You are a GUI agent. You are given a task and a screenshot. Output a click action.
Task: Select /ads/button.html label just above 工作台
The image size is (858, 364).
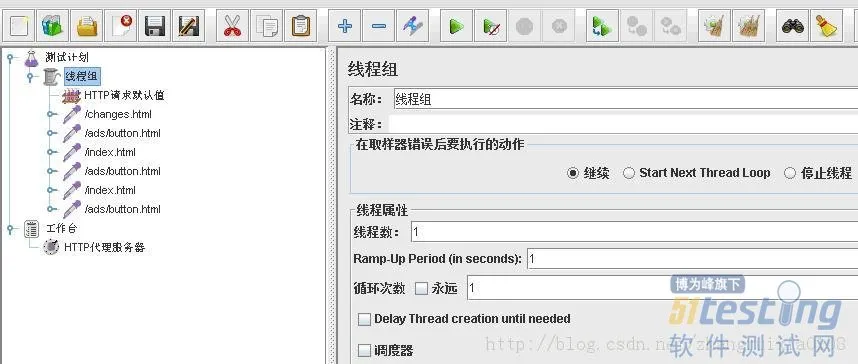(123, 209)
